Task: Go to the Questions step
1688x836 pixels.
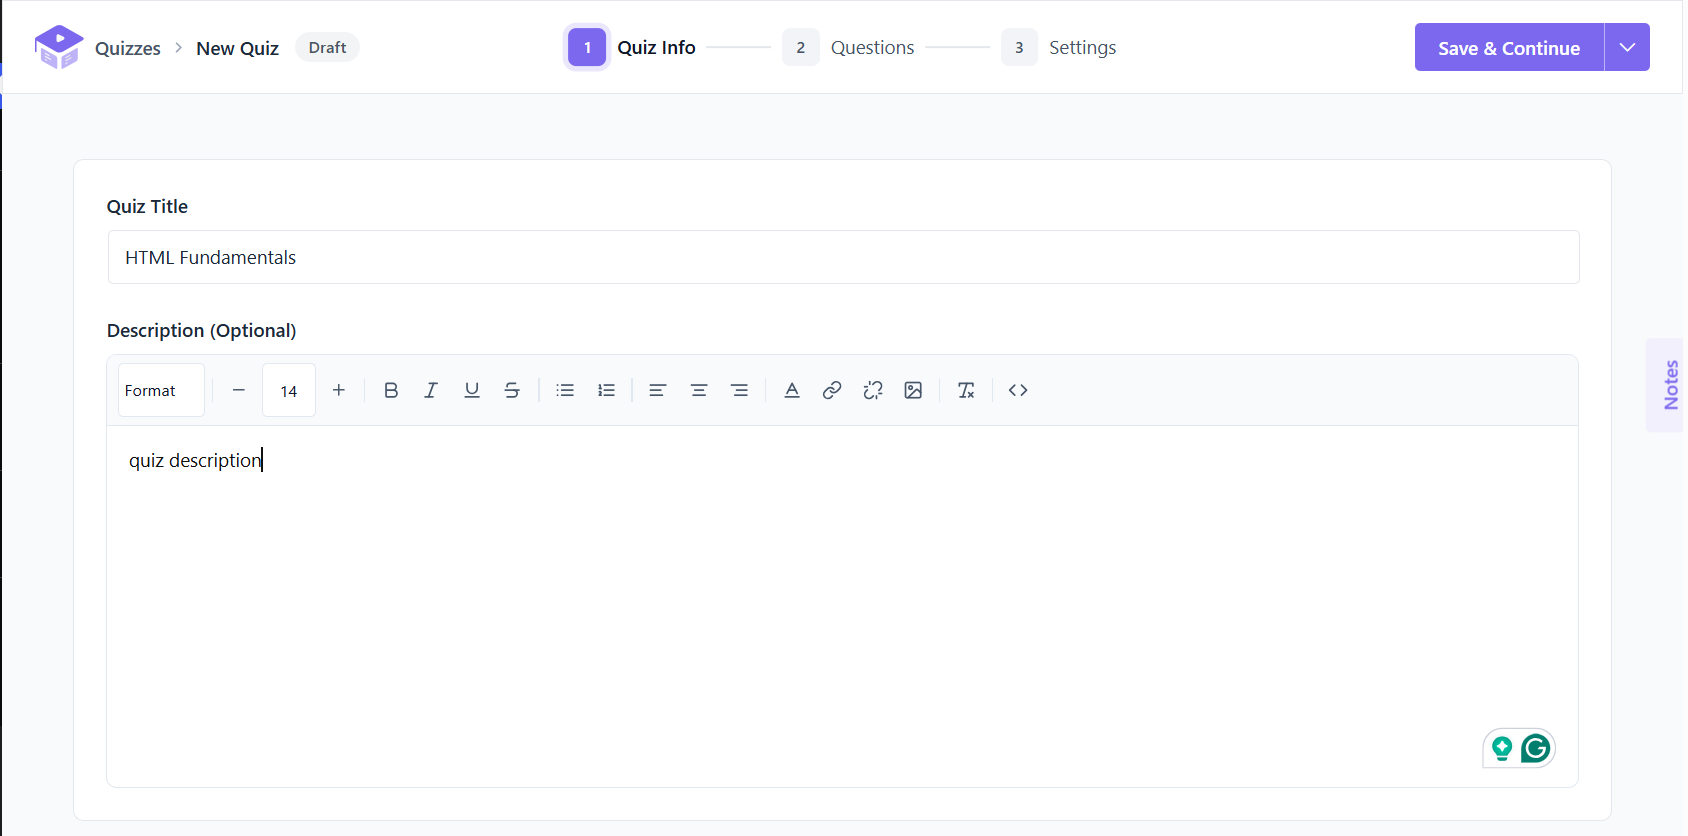Action: pyautogui.click(x=848, y=47)
